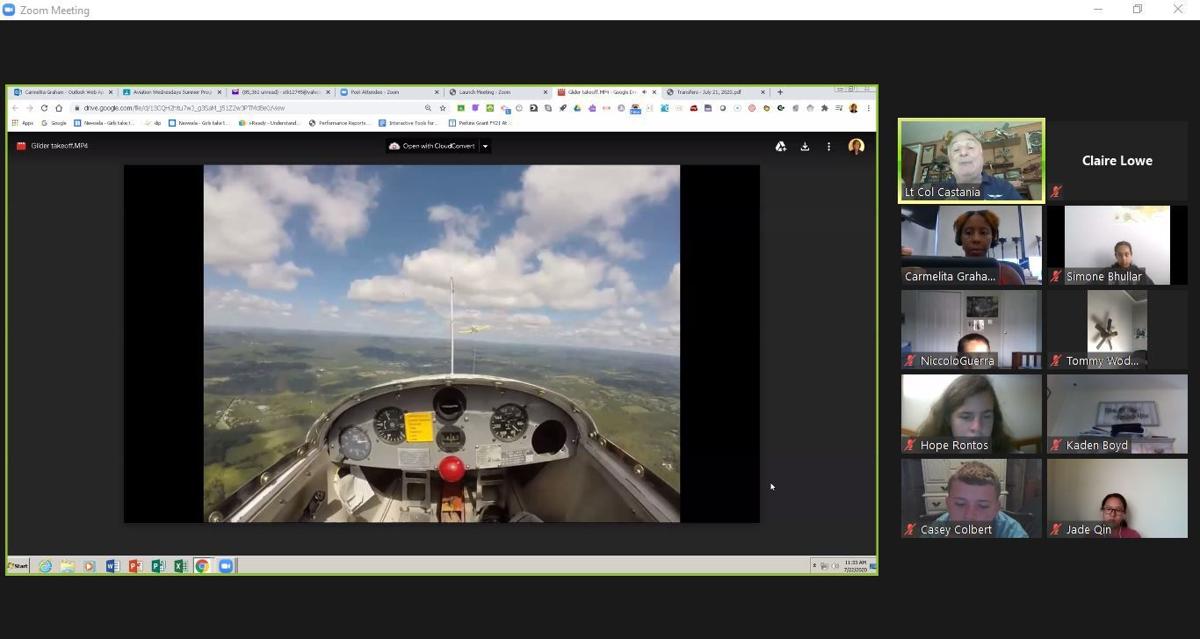Select Claire Lowe's participant tile
The width and height of the screenshot is (1200, 639).
coord(1117,161)
